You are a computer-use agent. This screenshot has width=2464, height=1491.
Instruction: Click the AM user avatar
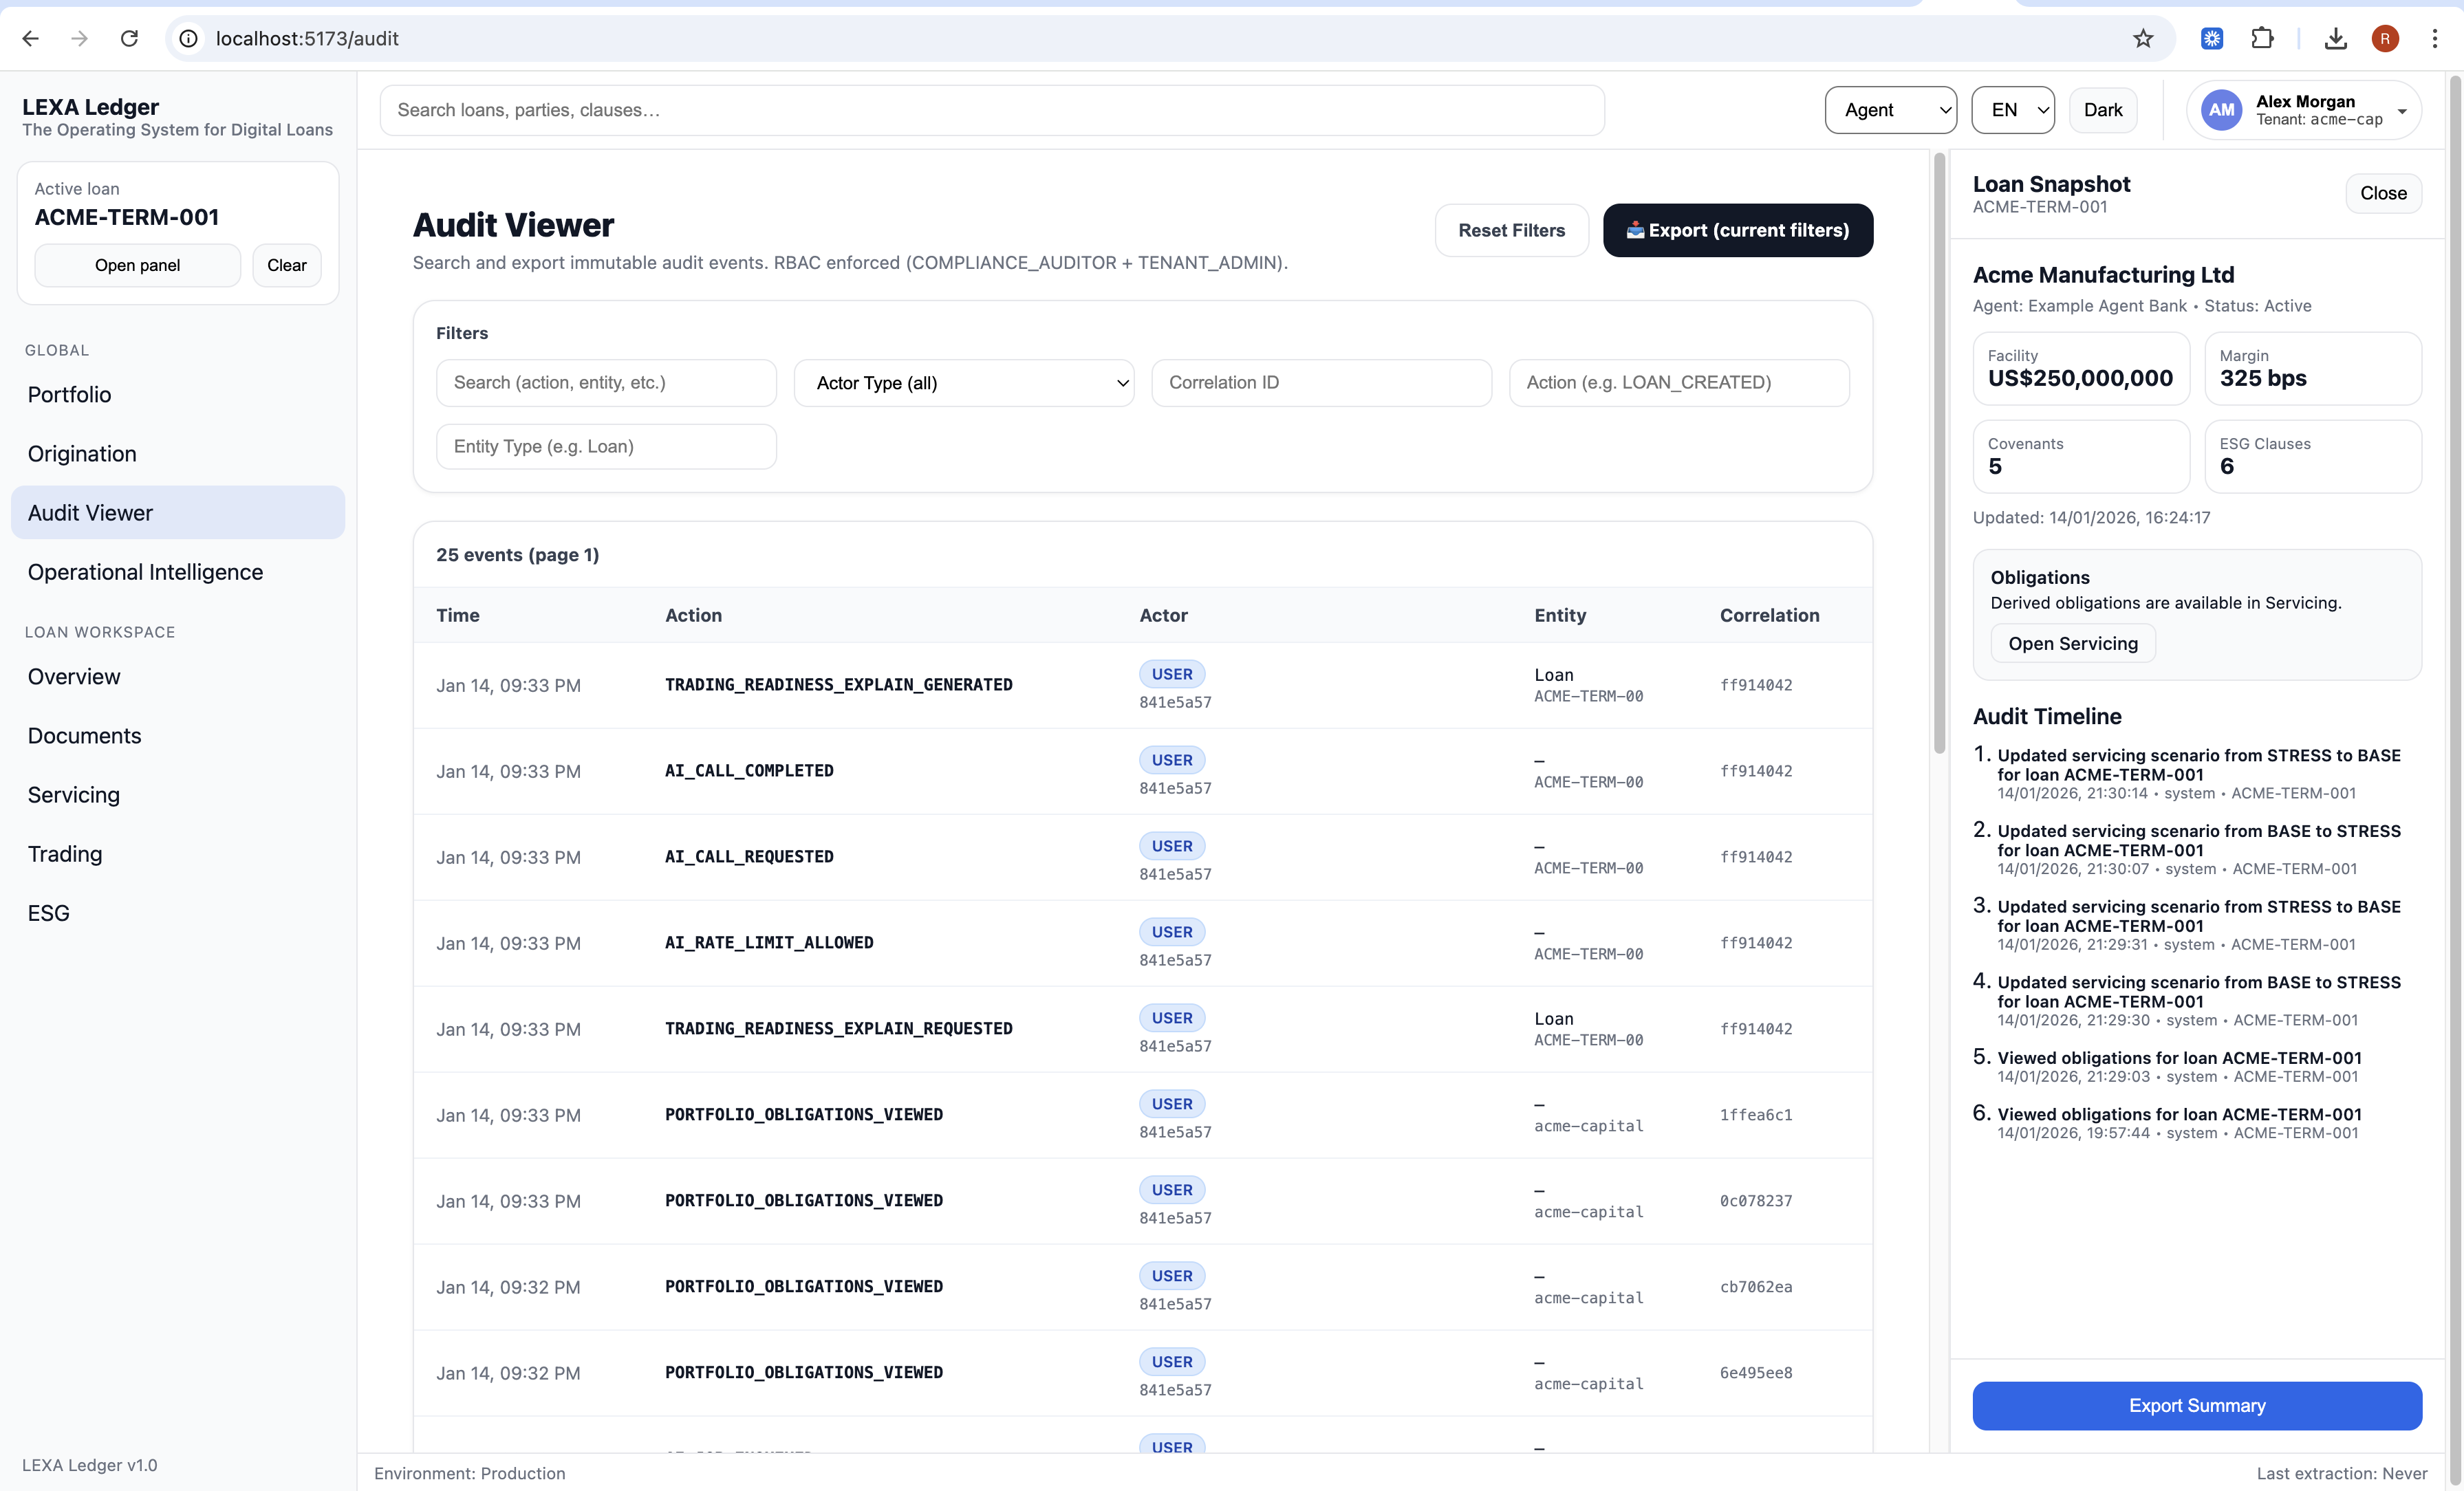coord(2221,110)
